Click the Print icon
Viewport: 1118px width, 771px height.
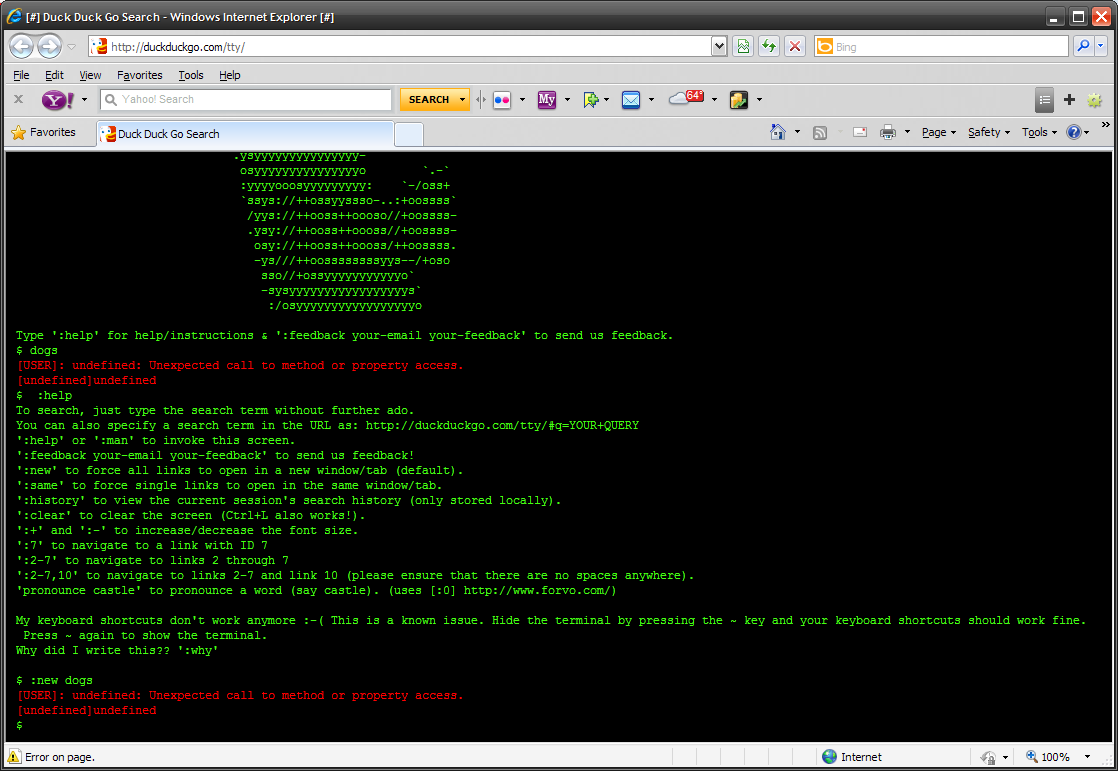click(x=888, y=132)
